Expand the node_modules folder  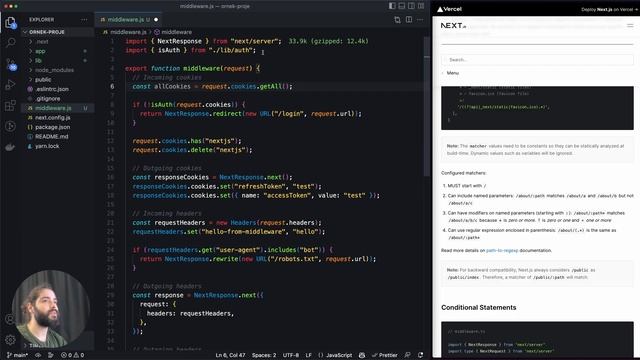58,70
